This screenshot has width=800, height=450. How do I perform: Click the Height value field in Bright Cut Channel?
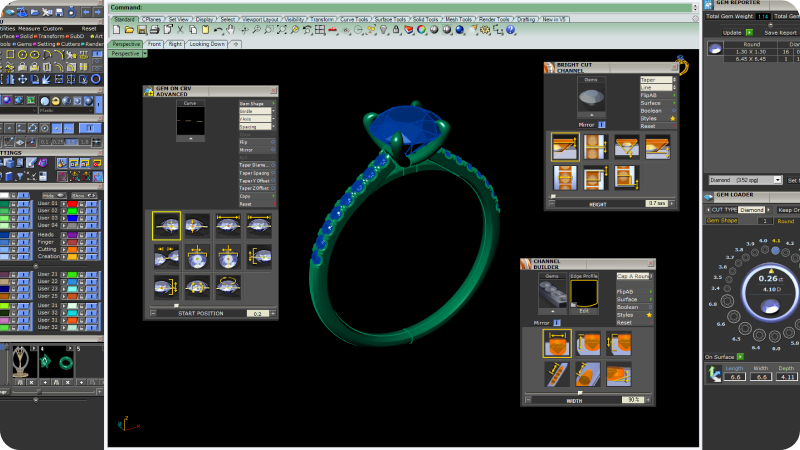point(657,203)
